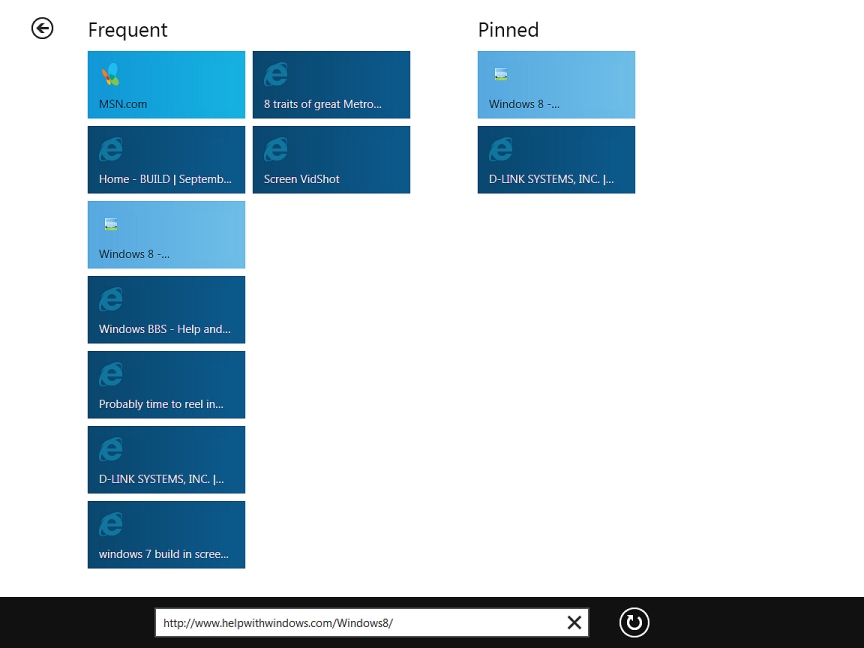This screenshot has width=864, height=648.
Task: Open the pinned 'D-LINK SYSTEMS, INC.' tile
Action: [556, 160]
